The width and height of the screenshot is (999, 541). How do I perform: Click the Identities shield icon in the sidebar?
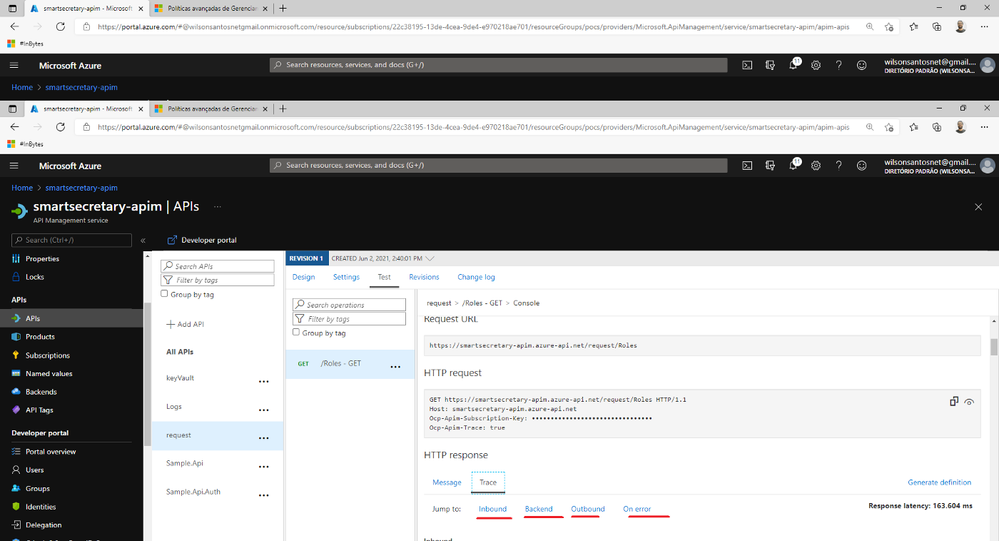pos(16,507)
